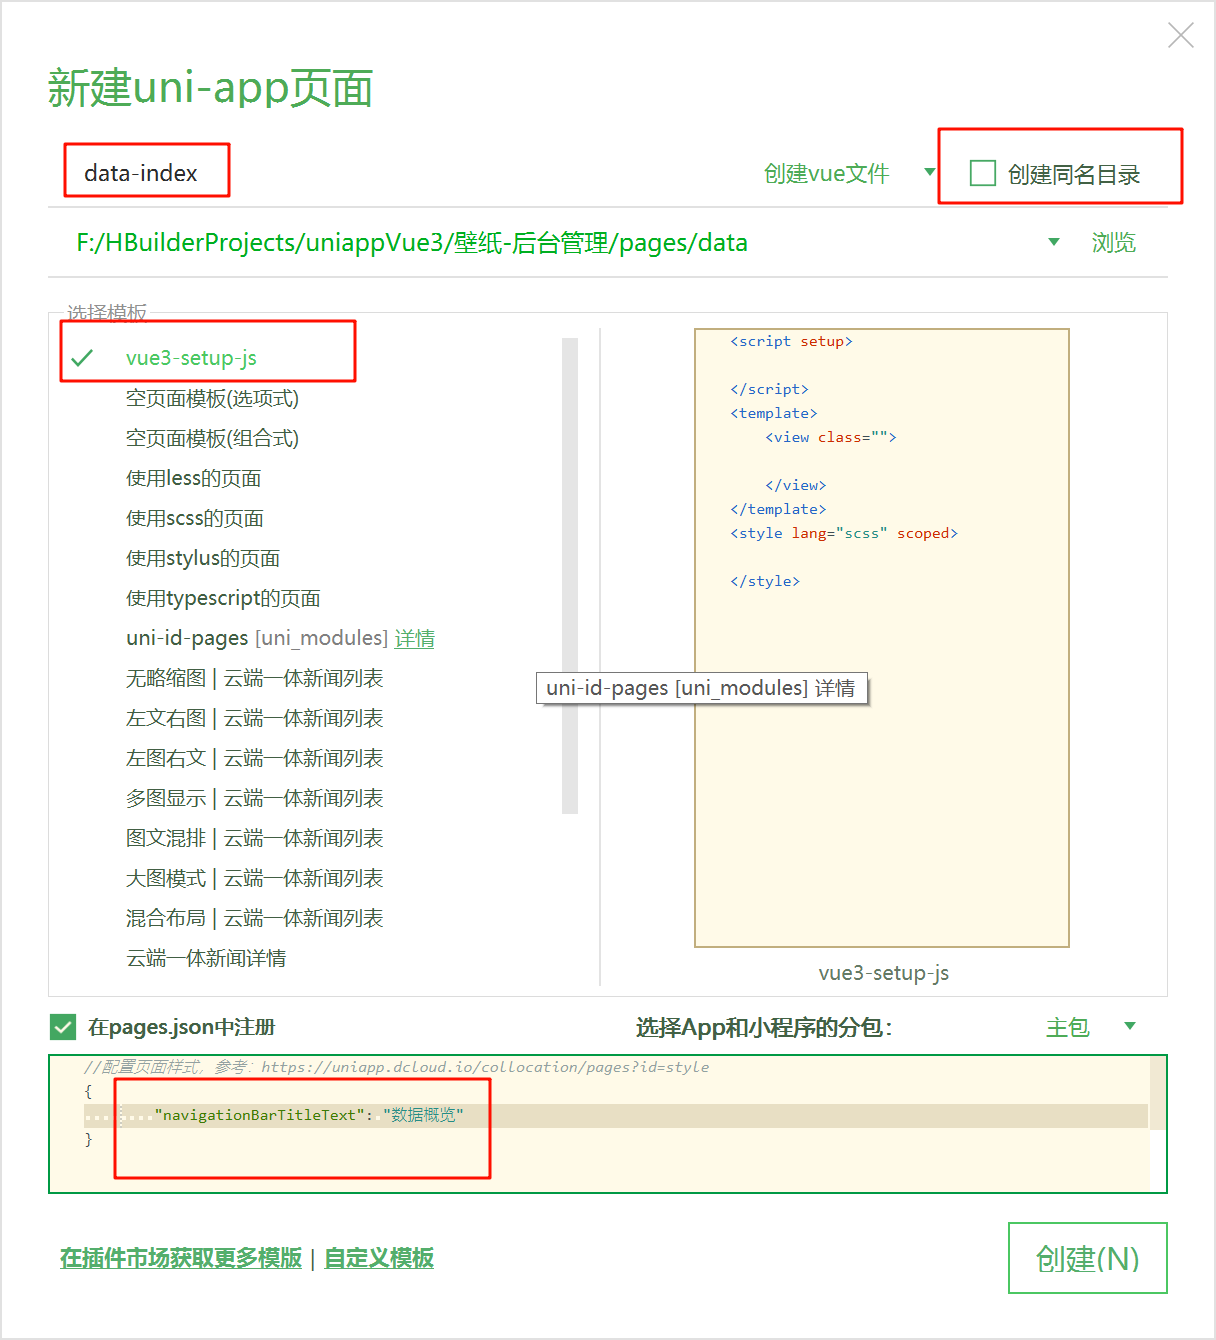The width and height of the screenshot is (1216, 1340).
Task: Open the 自定义模板 link
Action: 379,1258
